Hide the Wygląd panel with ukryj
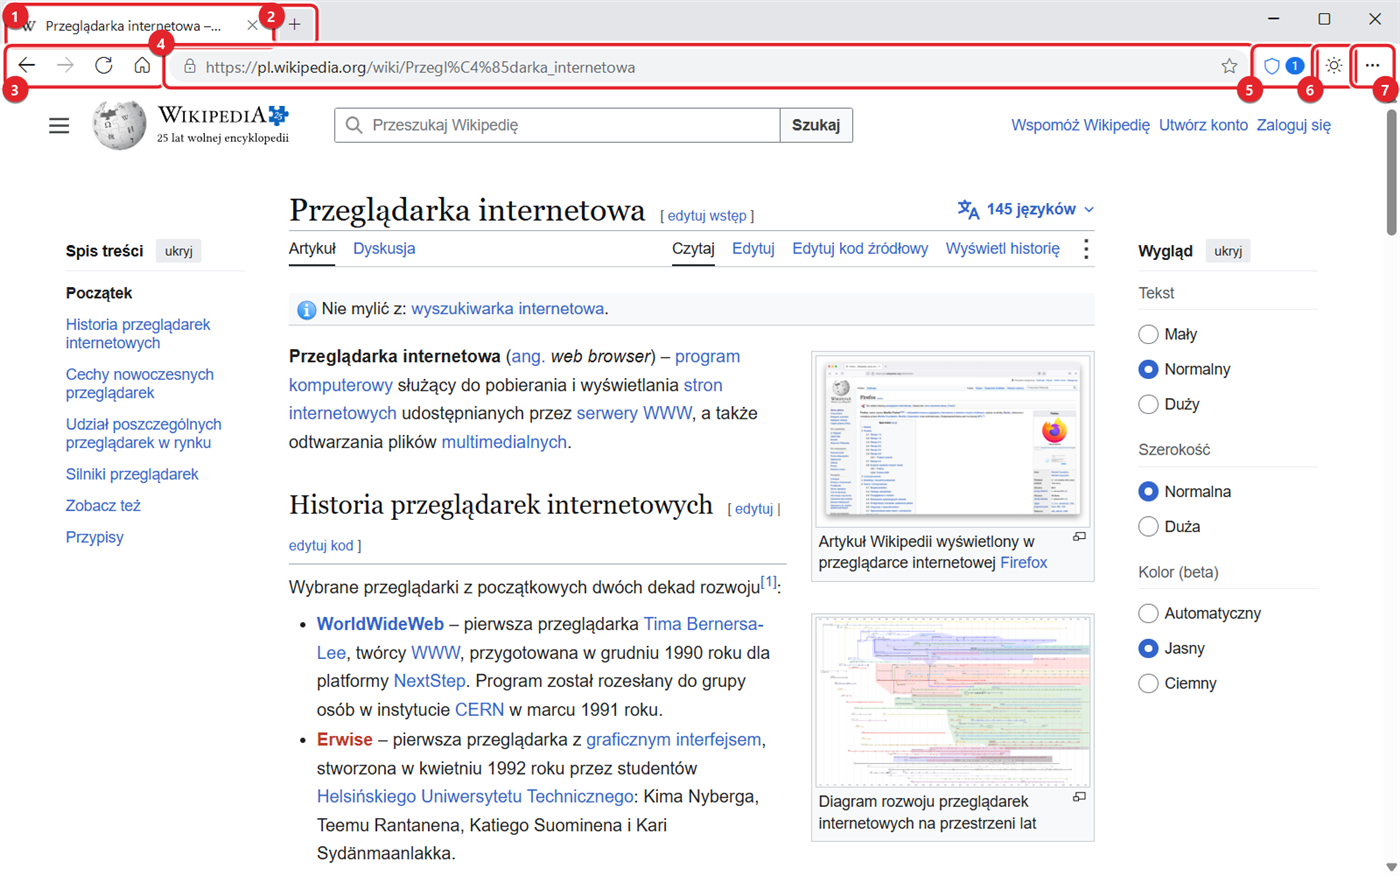 (1228, 251)
